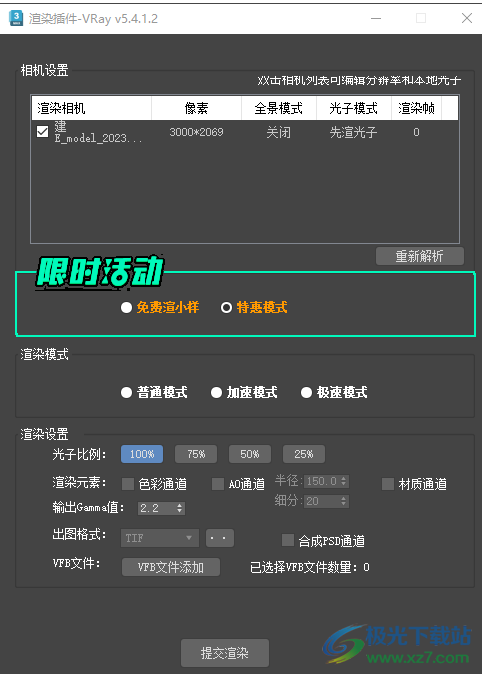Screen dimensions: 482x674
Task: Close the VRay plugin window
Action: click(x=467, y=18)
